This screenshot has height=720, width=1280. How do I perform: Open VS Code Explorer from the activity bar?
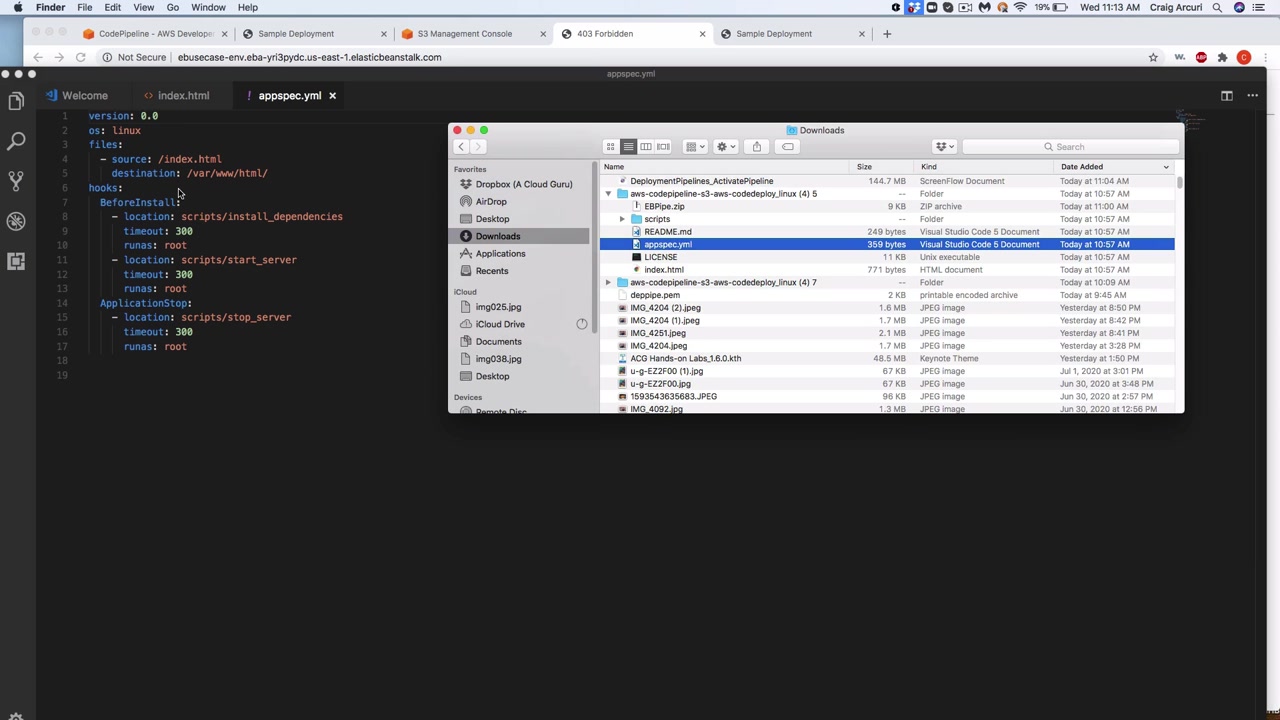click(16, 101)
